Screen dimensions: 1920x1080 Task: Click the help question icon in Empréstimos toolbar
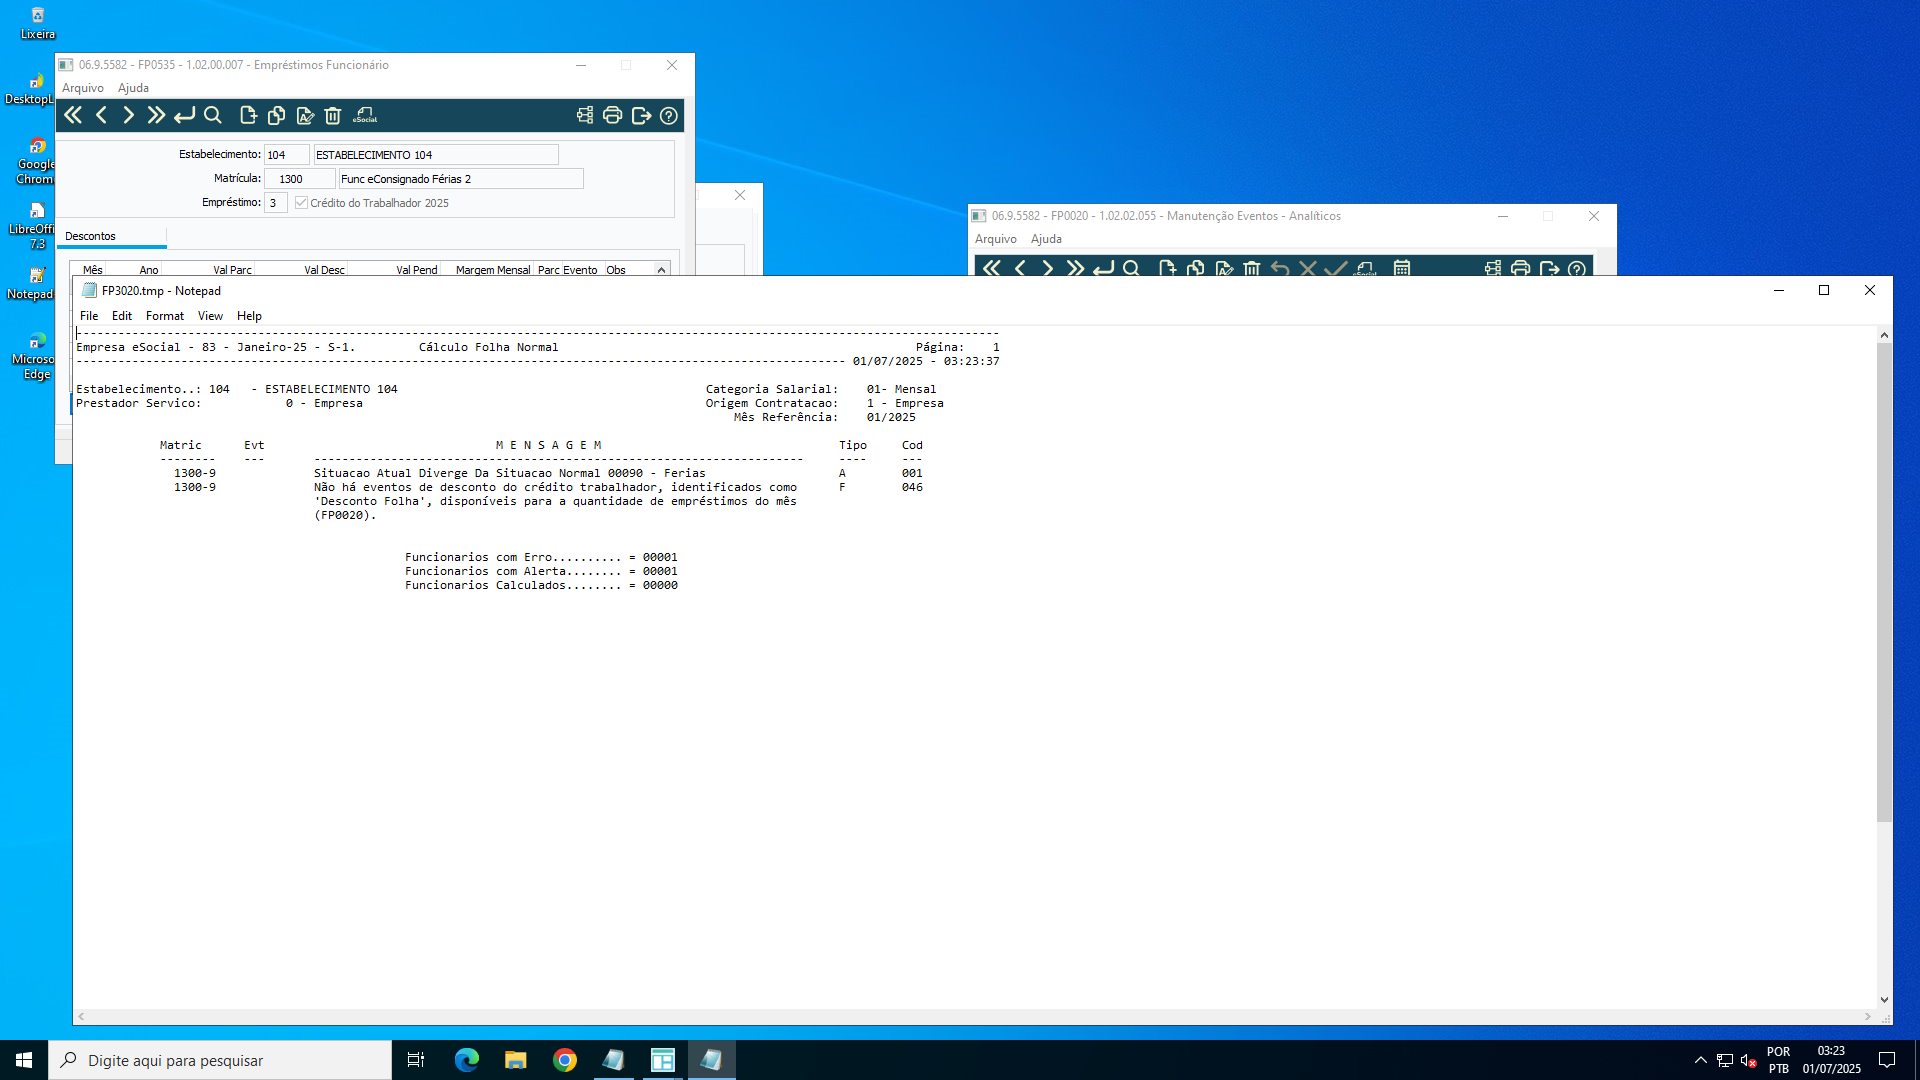[x=669, y=116]
